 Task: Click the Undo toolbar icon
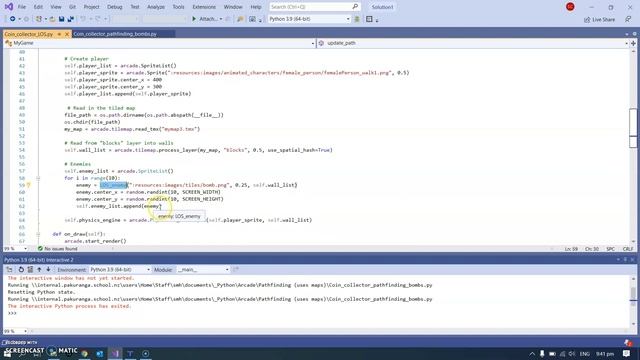83,19
